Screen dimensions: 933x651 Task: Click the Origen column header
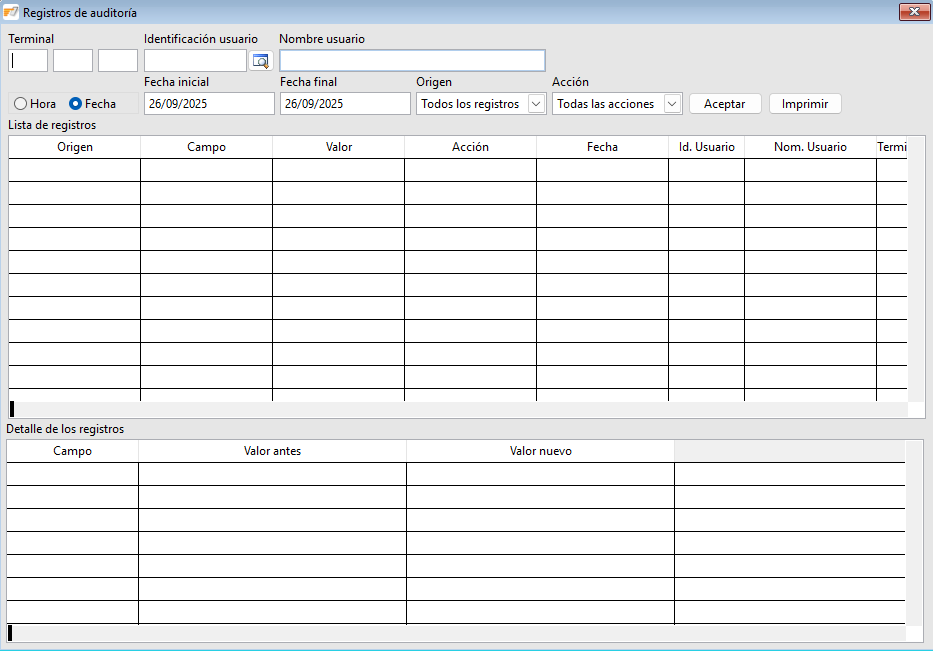[x=74, y=147]
